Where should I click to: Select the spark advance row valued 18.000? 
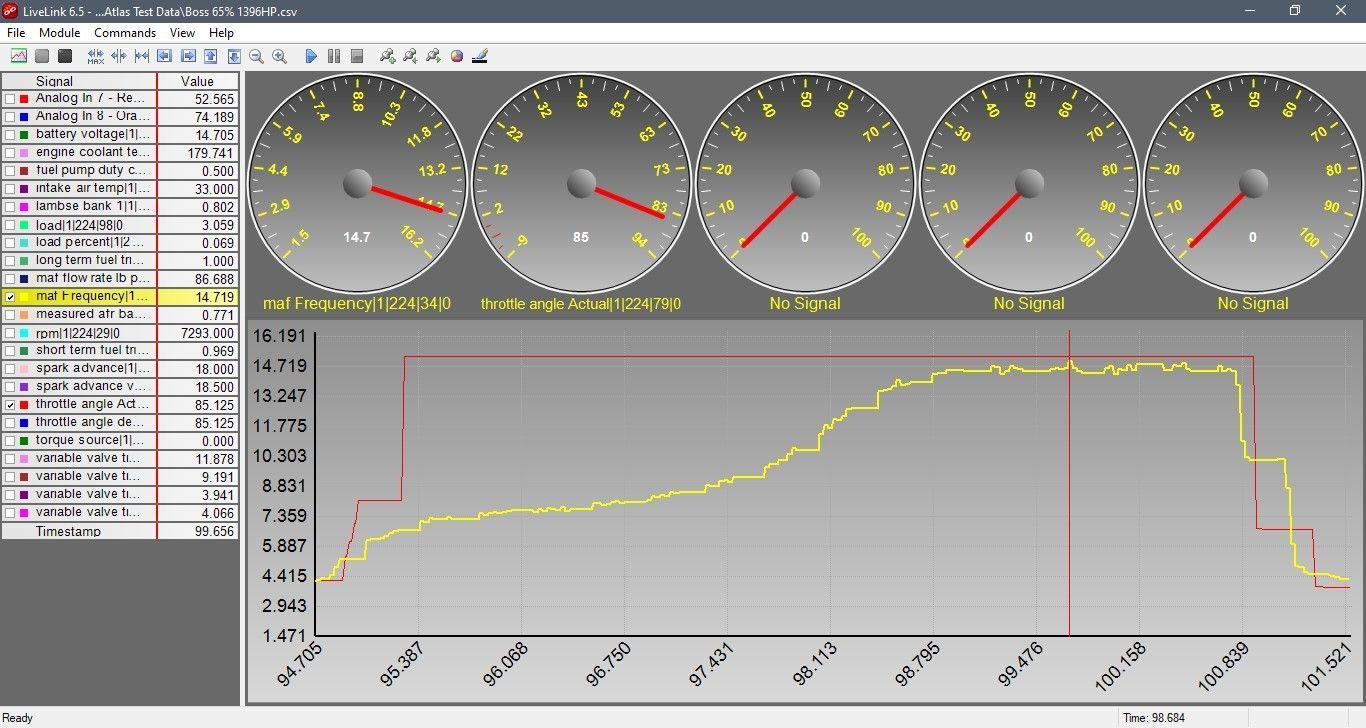[x=120, y=369]
